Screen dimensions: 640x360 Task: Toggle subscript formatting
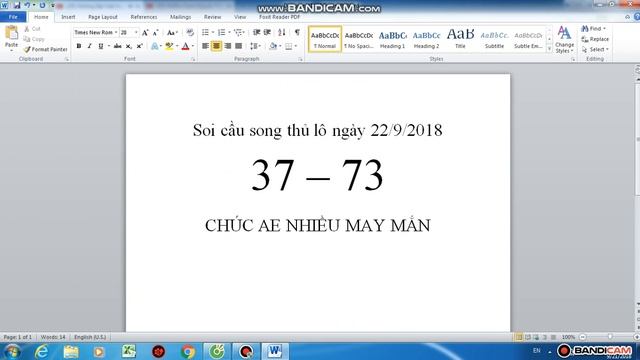129,46
